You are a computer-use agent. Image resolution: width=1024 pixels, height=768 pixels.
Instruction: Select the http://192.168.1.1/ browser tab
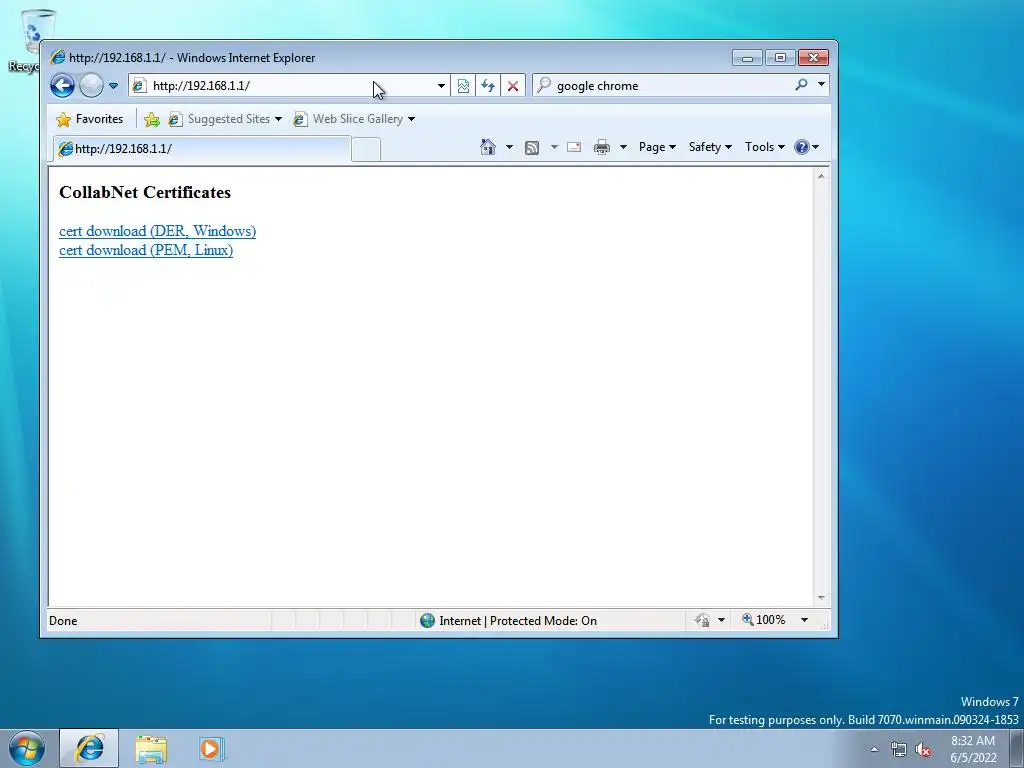202,148
